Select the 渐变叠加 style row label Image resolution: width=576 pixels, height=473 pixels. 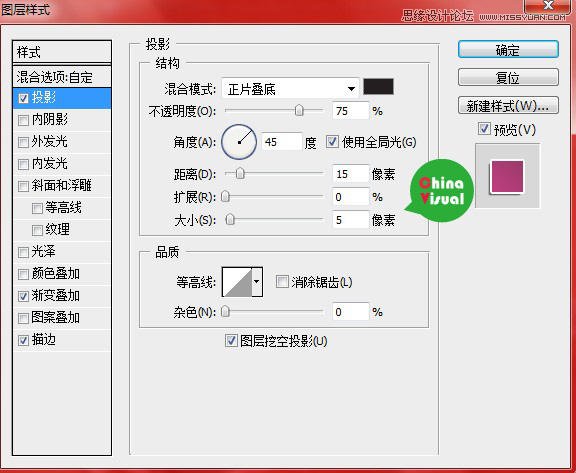click(55, 296)
